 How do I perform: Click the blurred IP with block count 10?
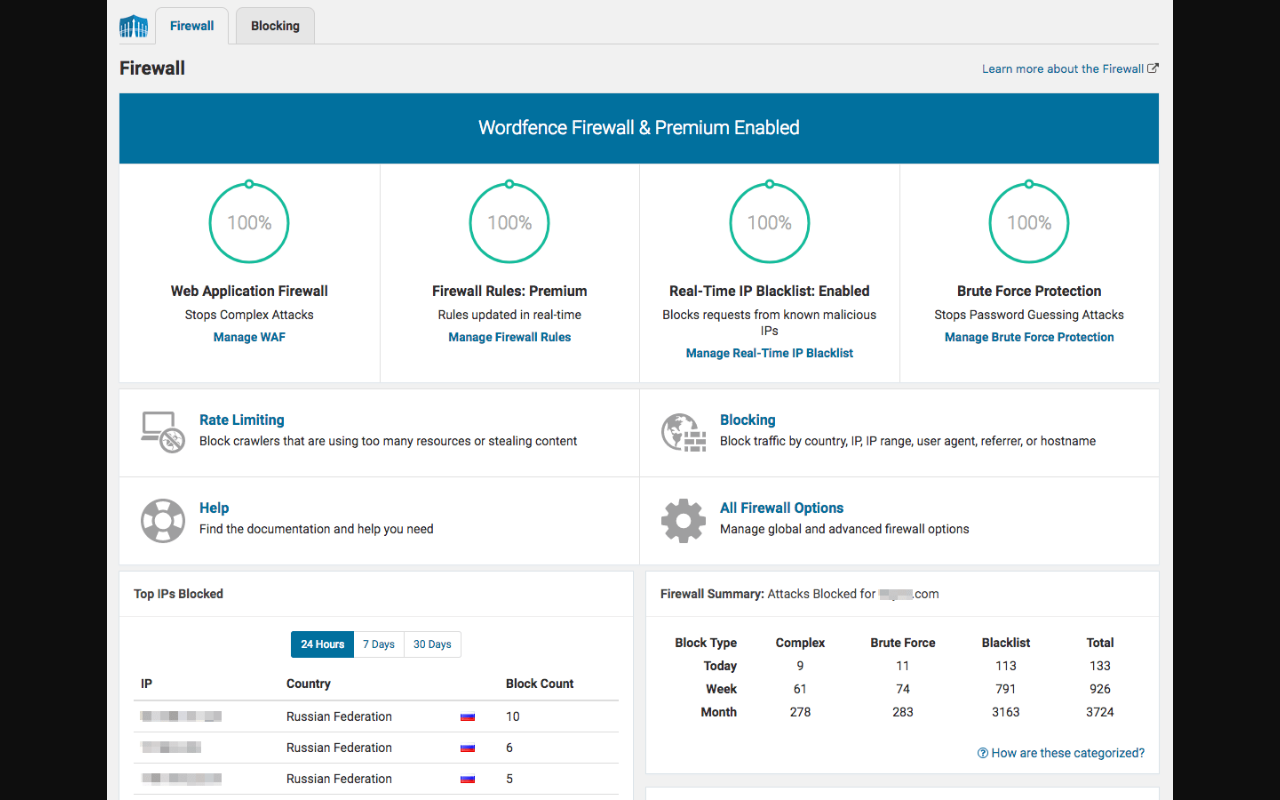[x=181, y=717]
